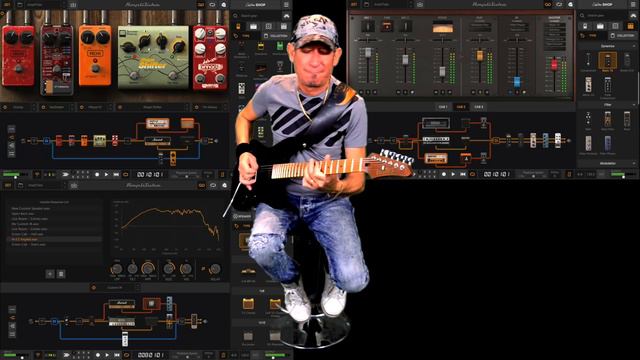The width and height of the screenshot is (640, 360).
Task: Open the cab model dropdown under the IR panel
Action: (137, 288)
